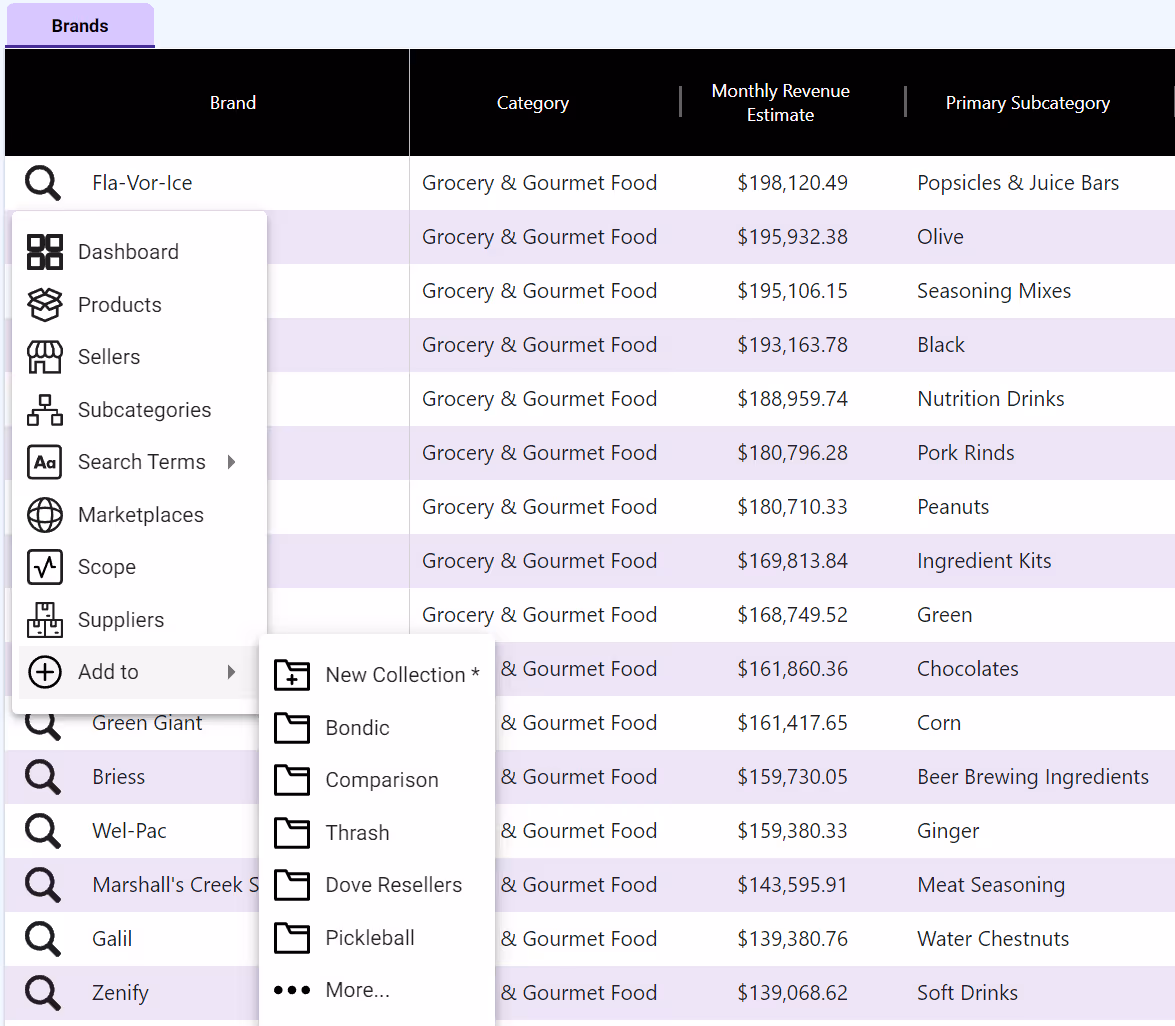Open the Briess brand name
This screenshot has height=1026, width=1175.
coord(118,777)
